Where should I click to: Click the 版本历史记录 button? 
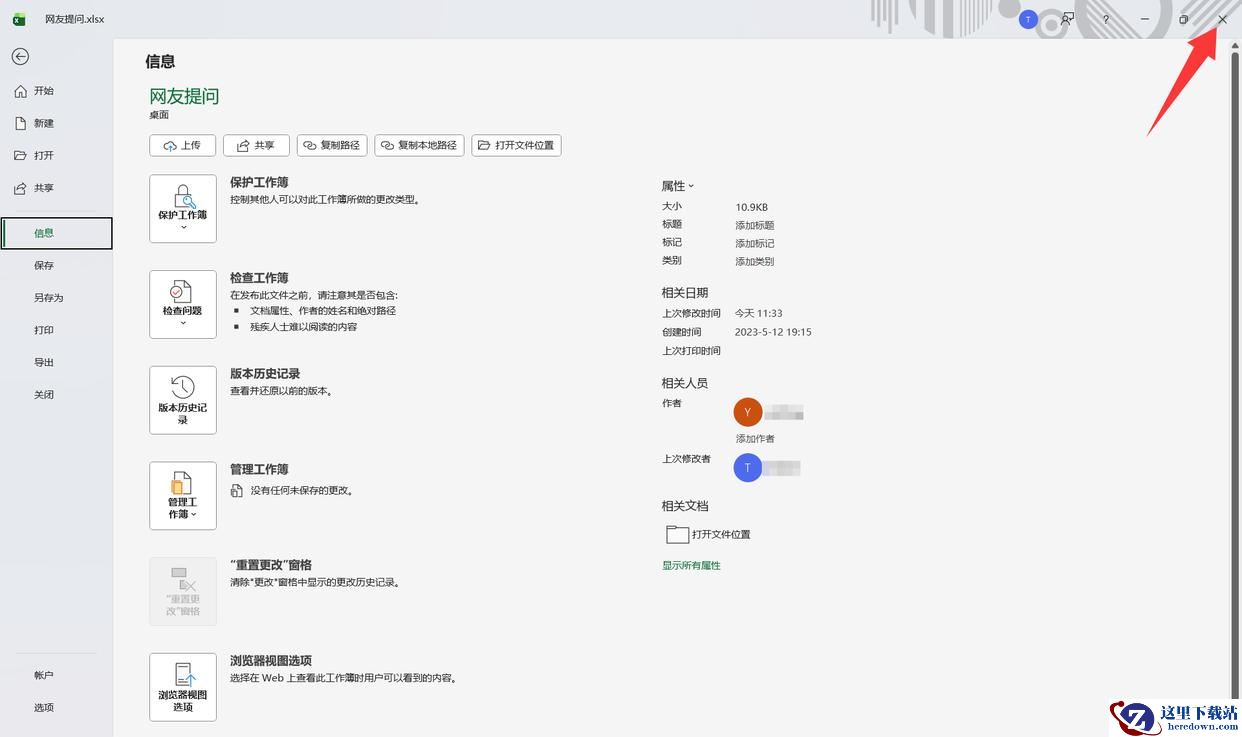[x=183, y=400]
